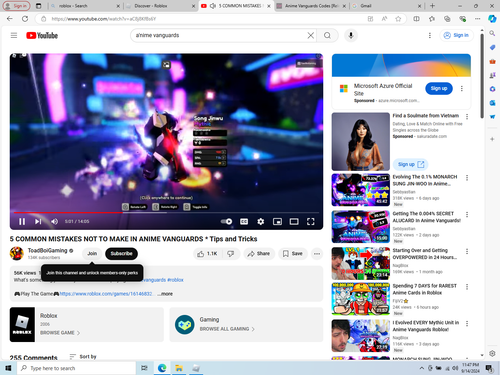Start voice search with the microphone
This screenshot has height=375, width=500.
point(351,35)
